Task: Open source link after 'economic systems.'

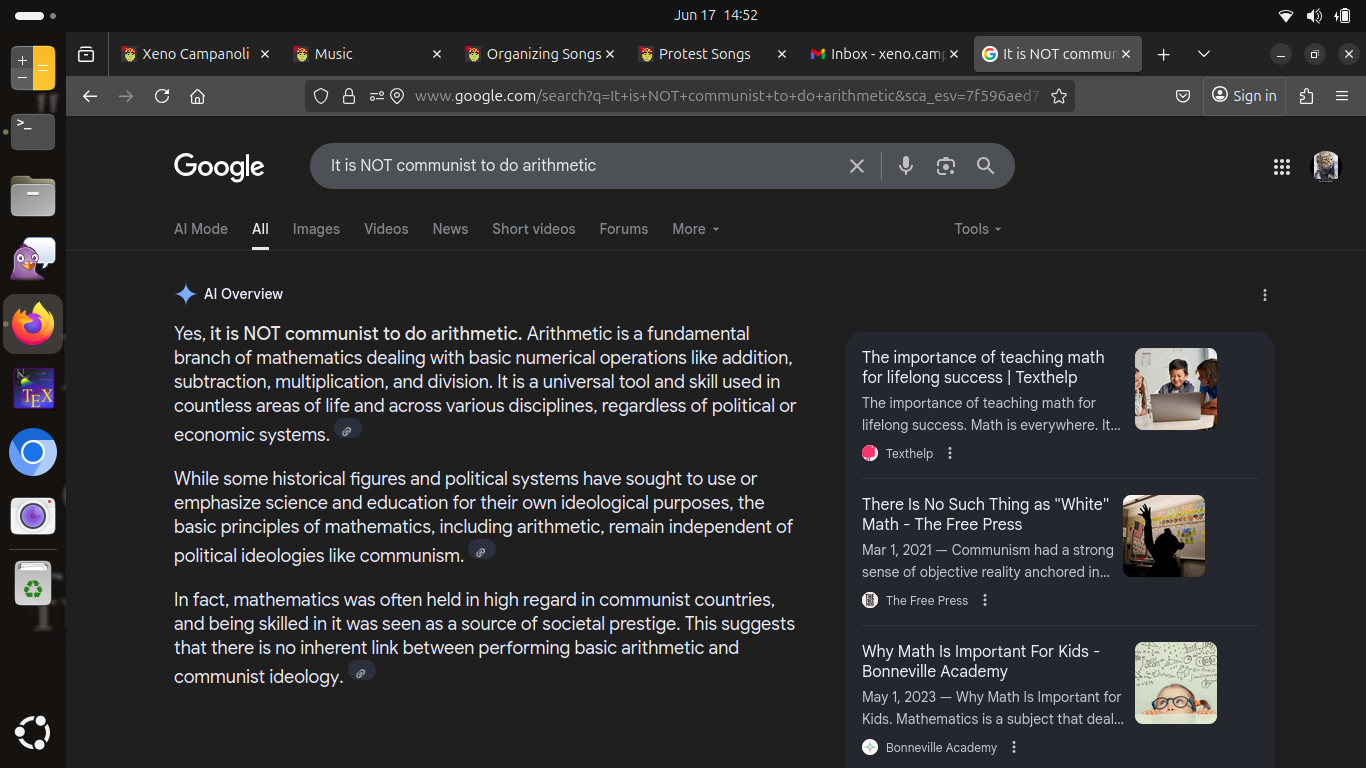Action: tap(347, 431)
